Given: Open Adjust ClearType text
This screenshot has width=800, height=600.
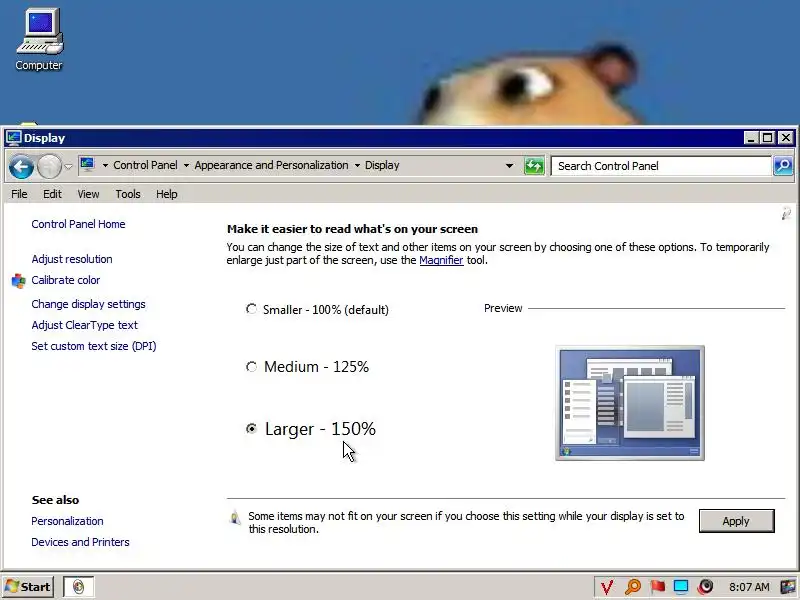Looking at the screenshot, I should point(85,325).
